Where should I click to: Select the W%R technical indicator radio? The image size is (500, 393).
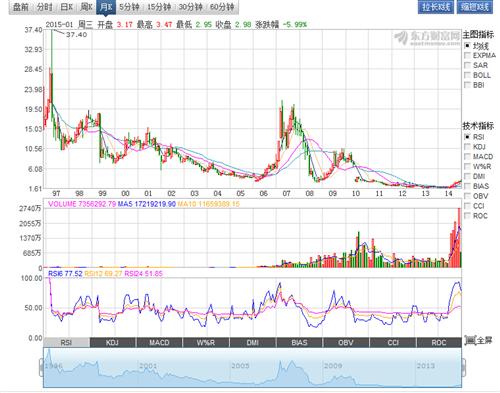click(x=468, y=166)
